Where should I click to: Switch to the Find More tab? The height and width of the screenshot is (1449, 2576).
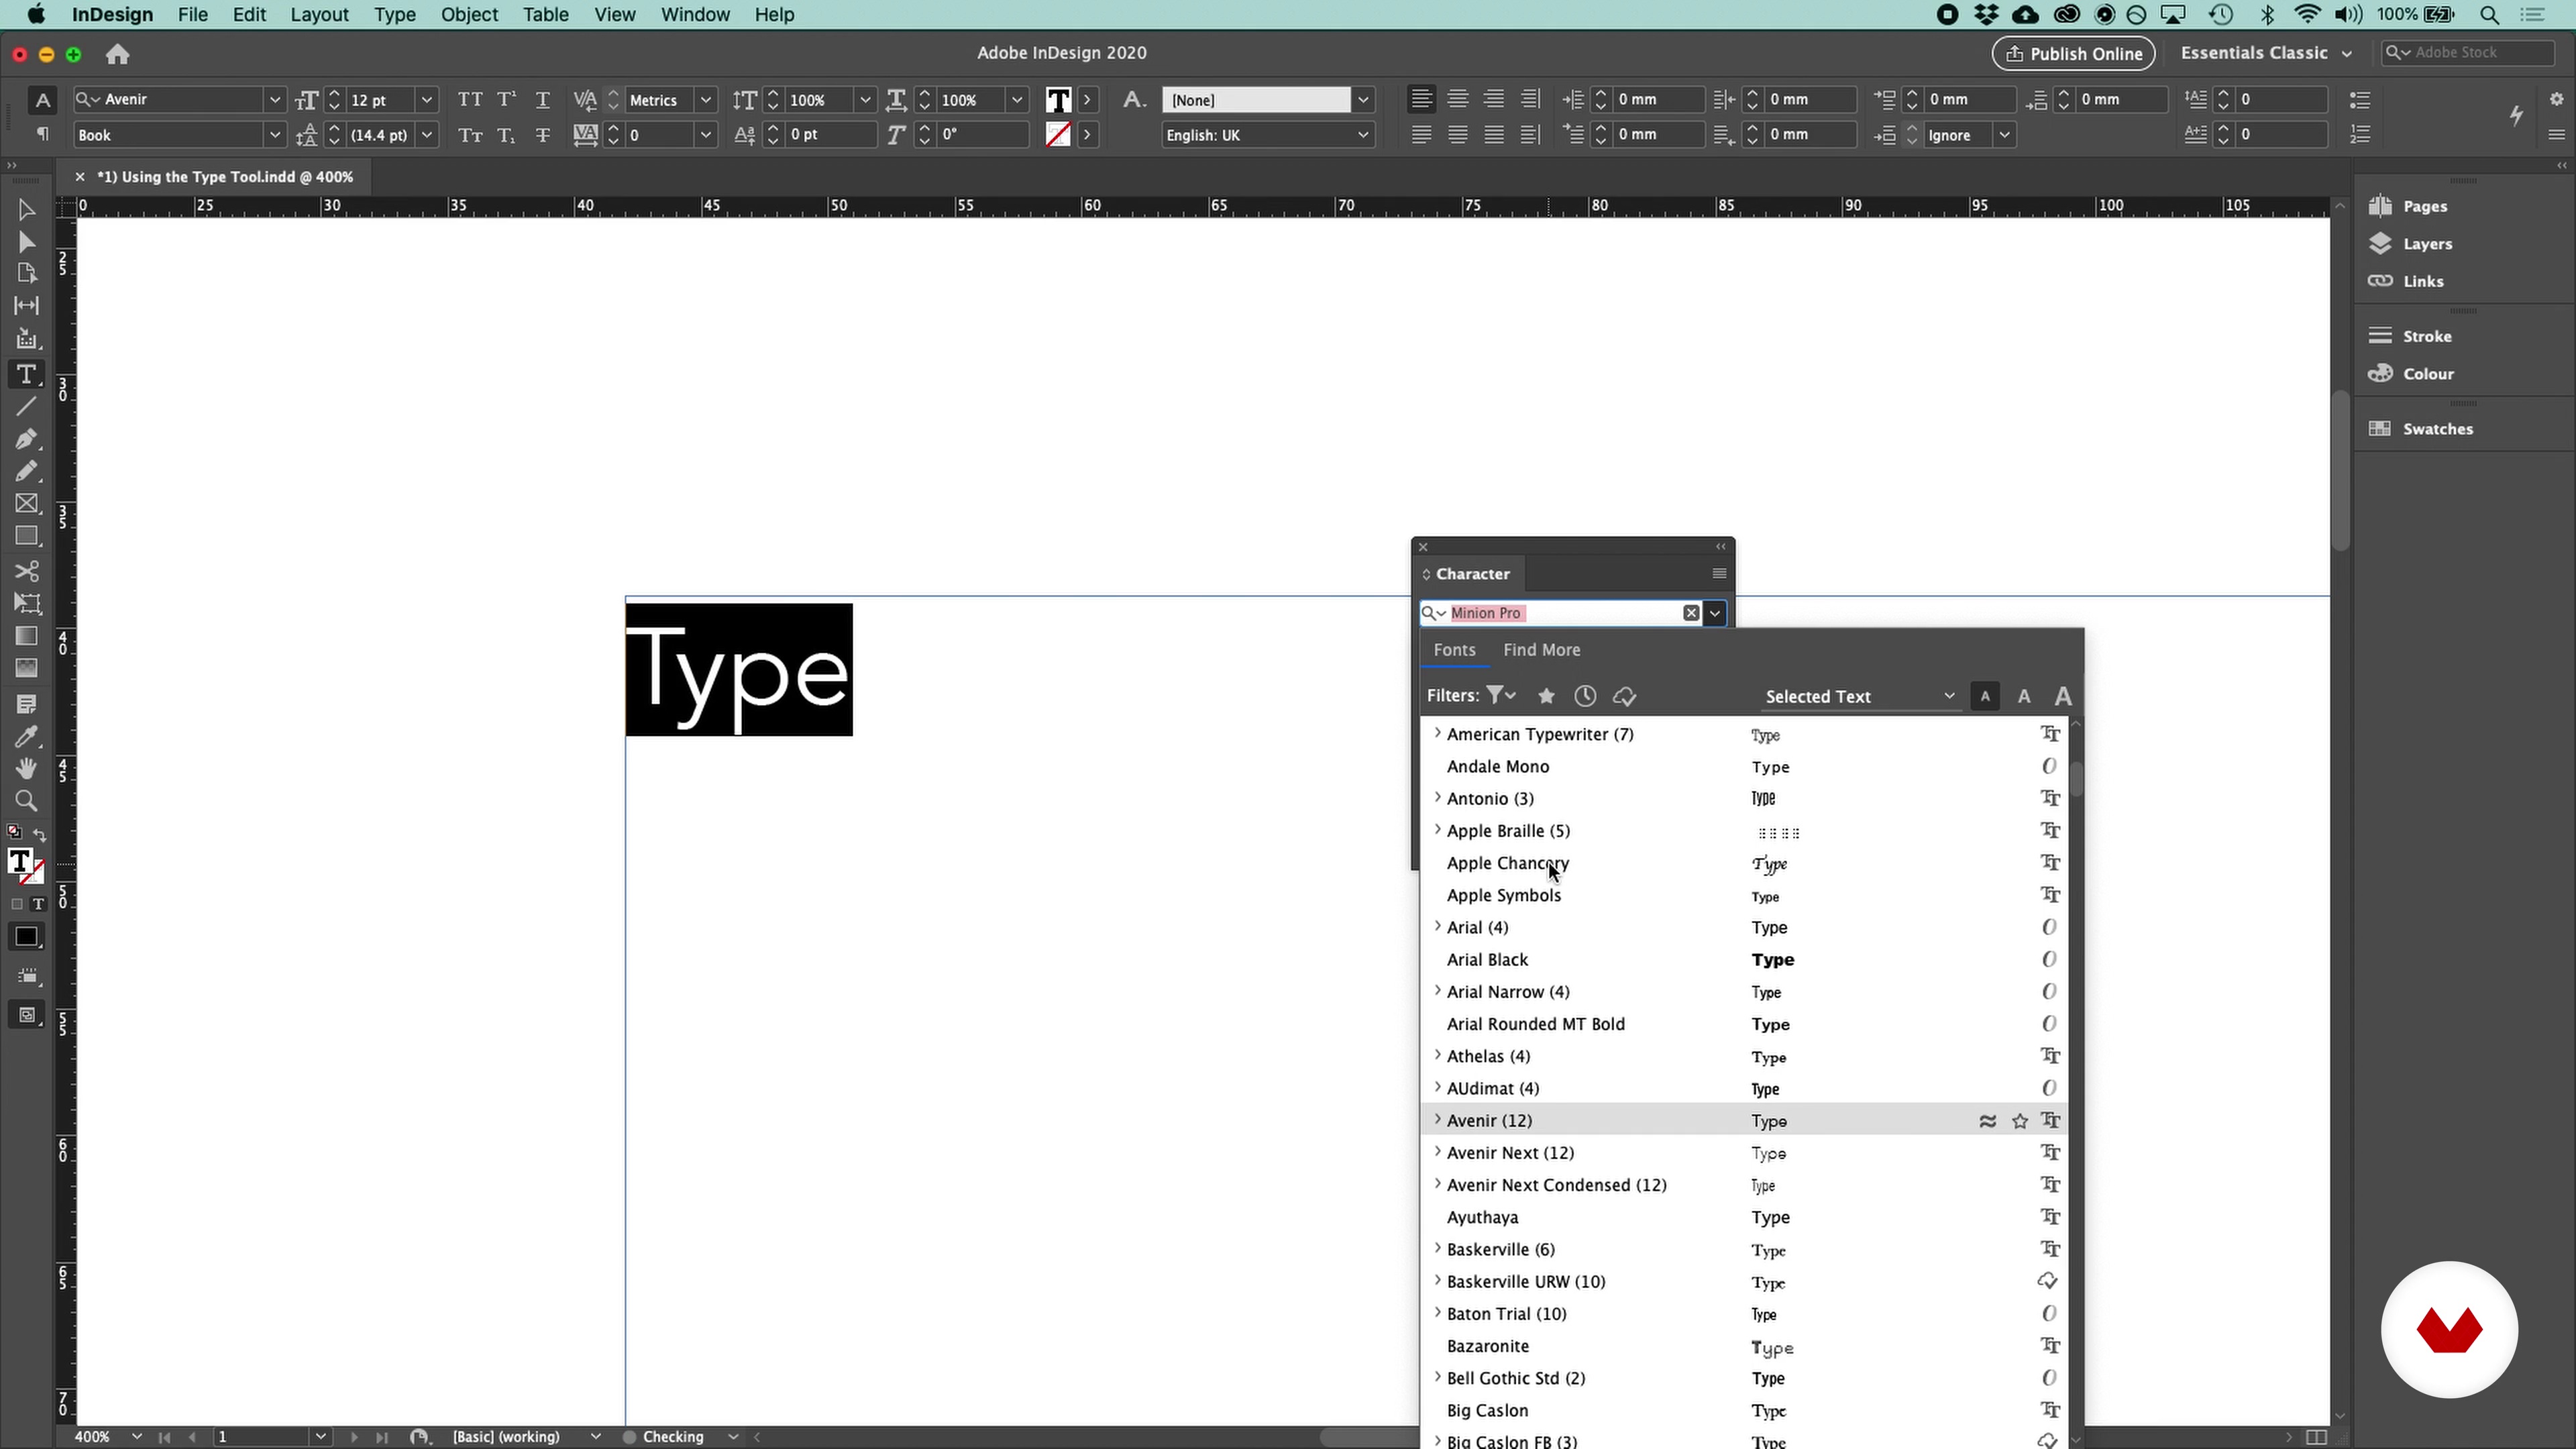pyautogui.click(x=1541, y=650)
